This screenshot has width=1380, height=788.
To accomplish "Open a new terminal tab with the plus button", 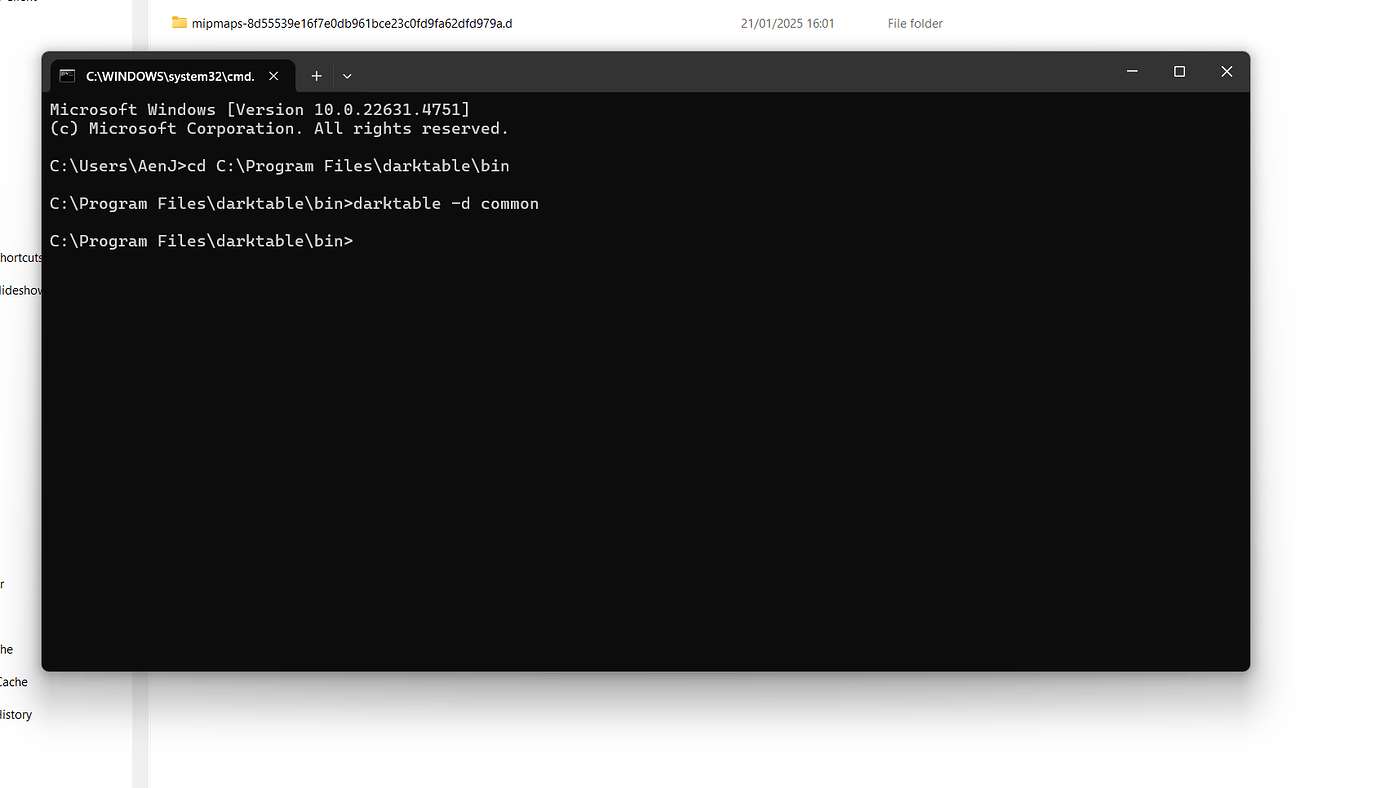I will click(x=316, y=75).
